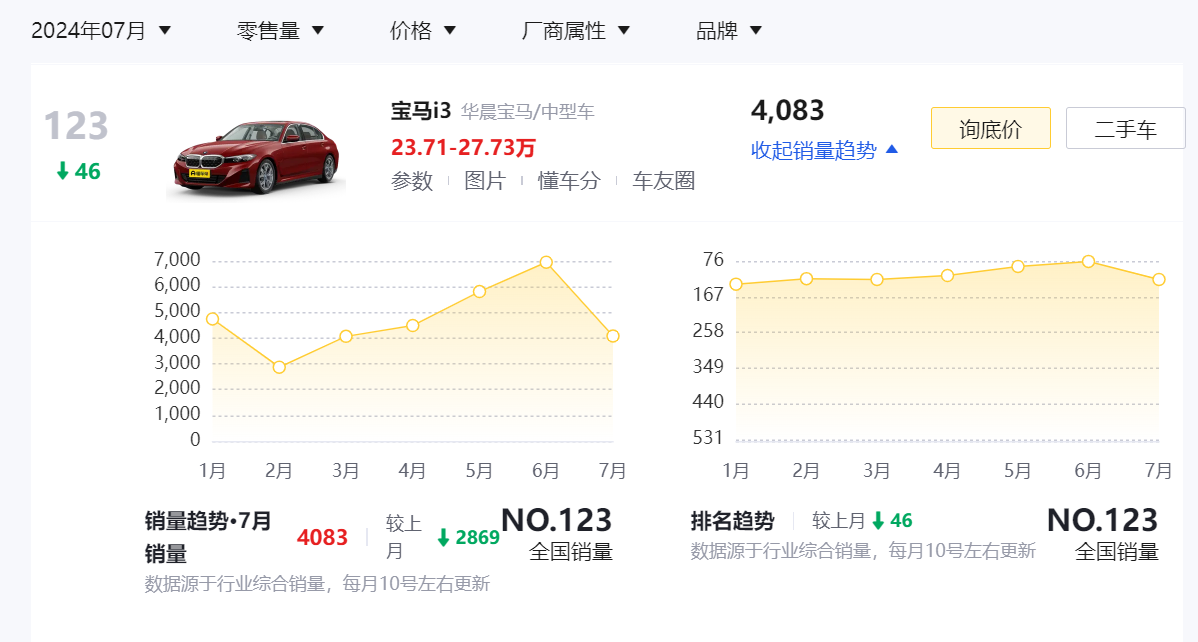
Task: Click the 二手车 button
Action: pos(1125,128)
